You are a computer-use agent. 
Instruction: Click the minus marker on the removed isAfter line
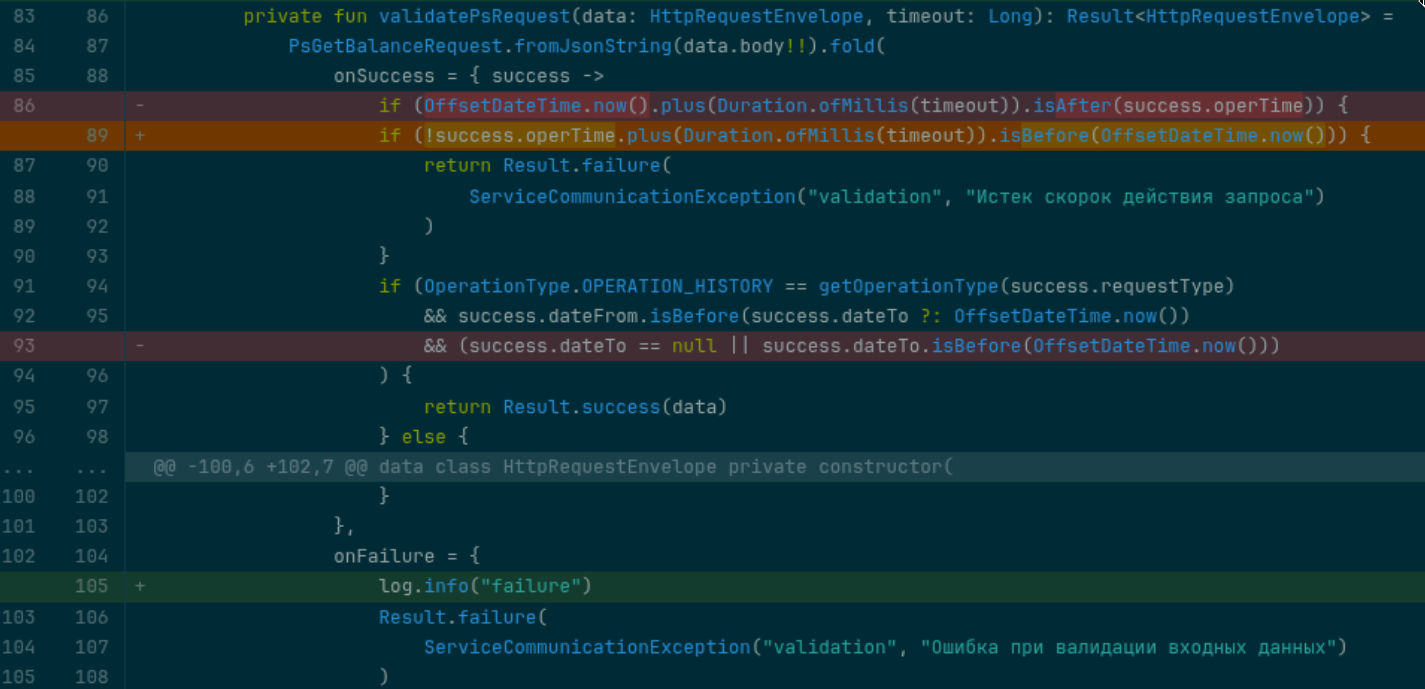pyautogui.click(x=139, y=106)
